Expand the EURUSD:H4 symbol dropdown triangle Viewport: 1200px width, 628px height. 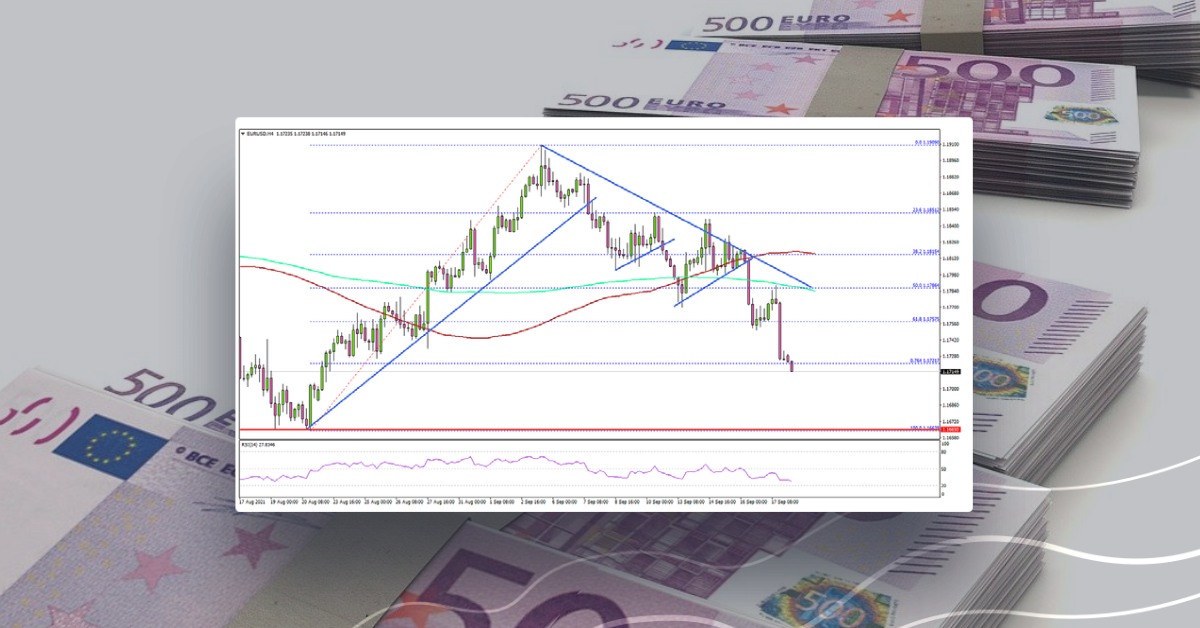243,130
